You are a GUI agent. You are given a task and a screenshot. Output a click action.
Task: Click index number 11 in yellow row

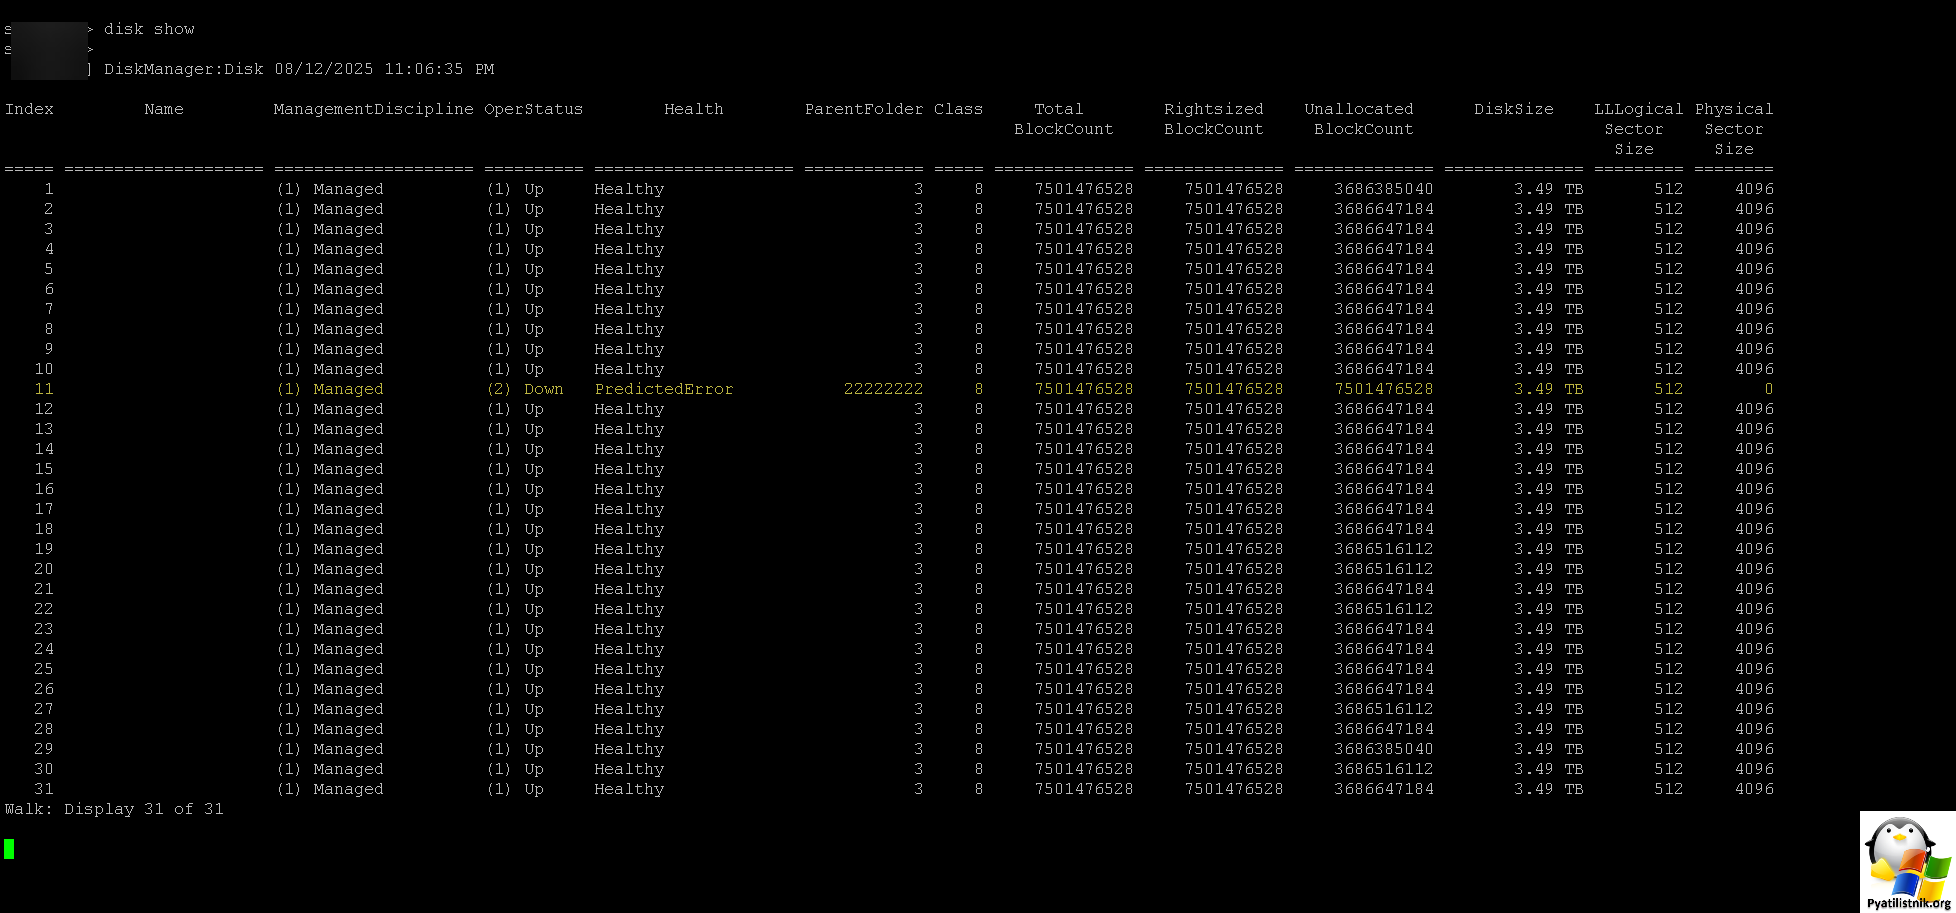[x=44, y=389]
